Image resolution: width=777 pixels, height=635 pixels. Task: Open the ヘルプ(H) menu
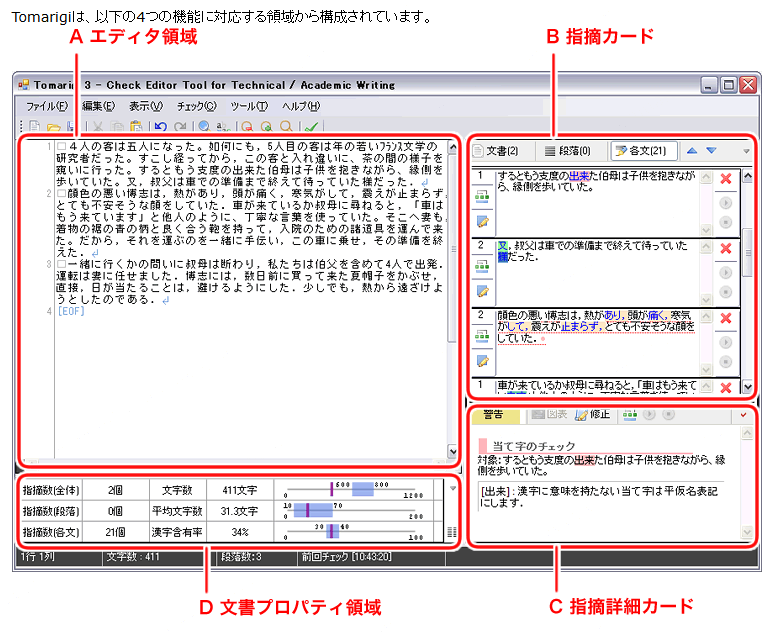point(301,106)
